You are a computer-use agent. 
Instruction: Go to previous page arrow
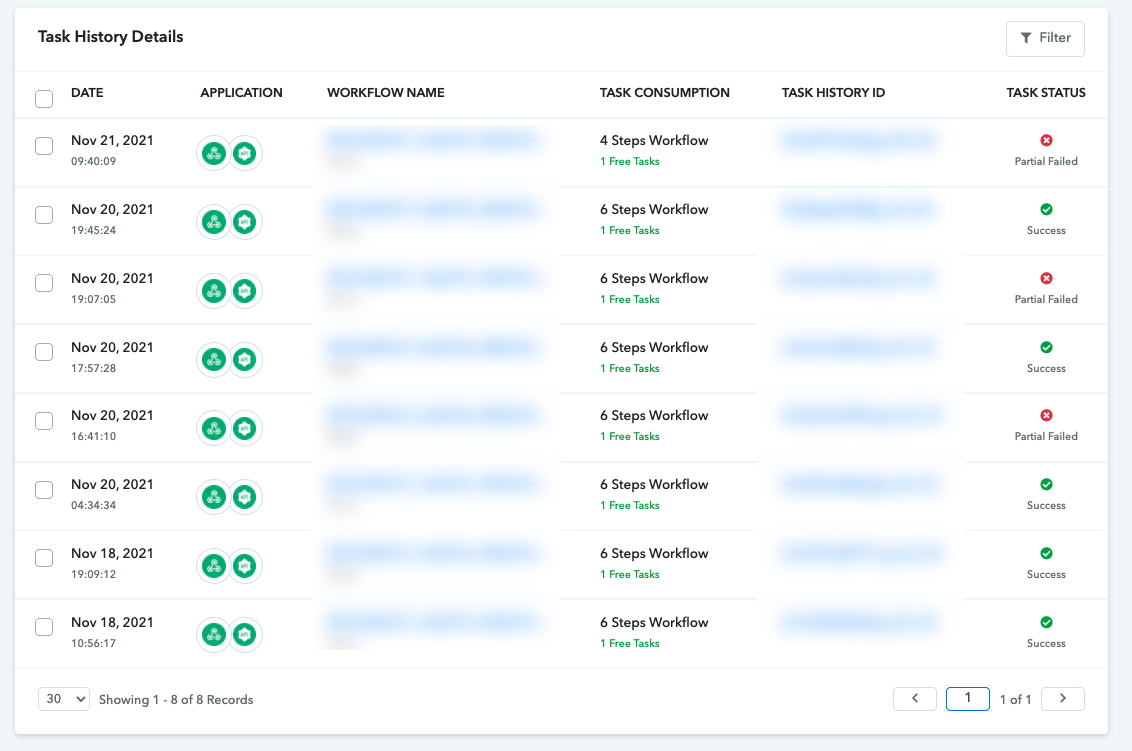tap(915, 698)
